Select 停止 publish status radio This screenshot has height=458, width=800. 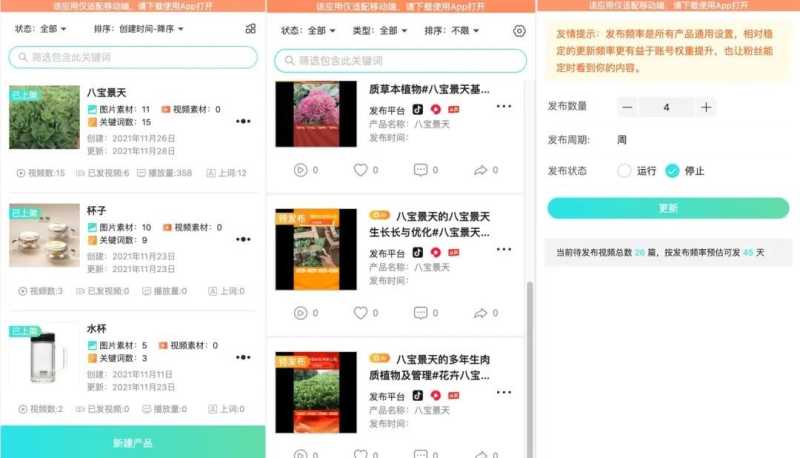(672, 171)
